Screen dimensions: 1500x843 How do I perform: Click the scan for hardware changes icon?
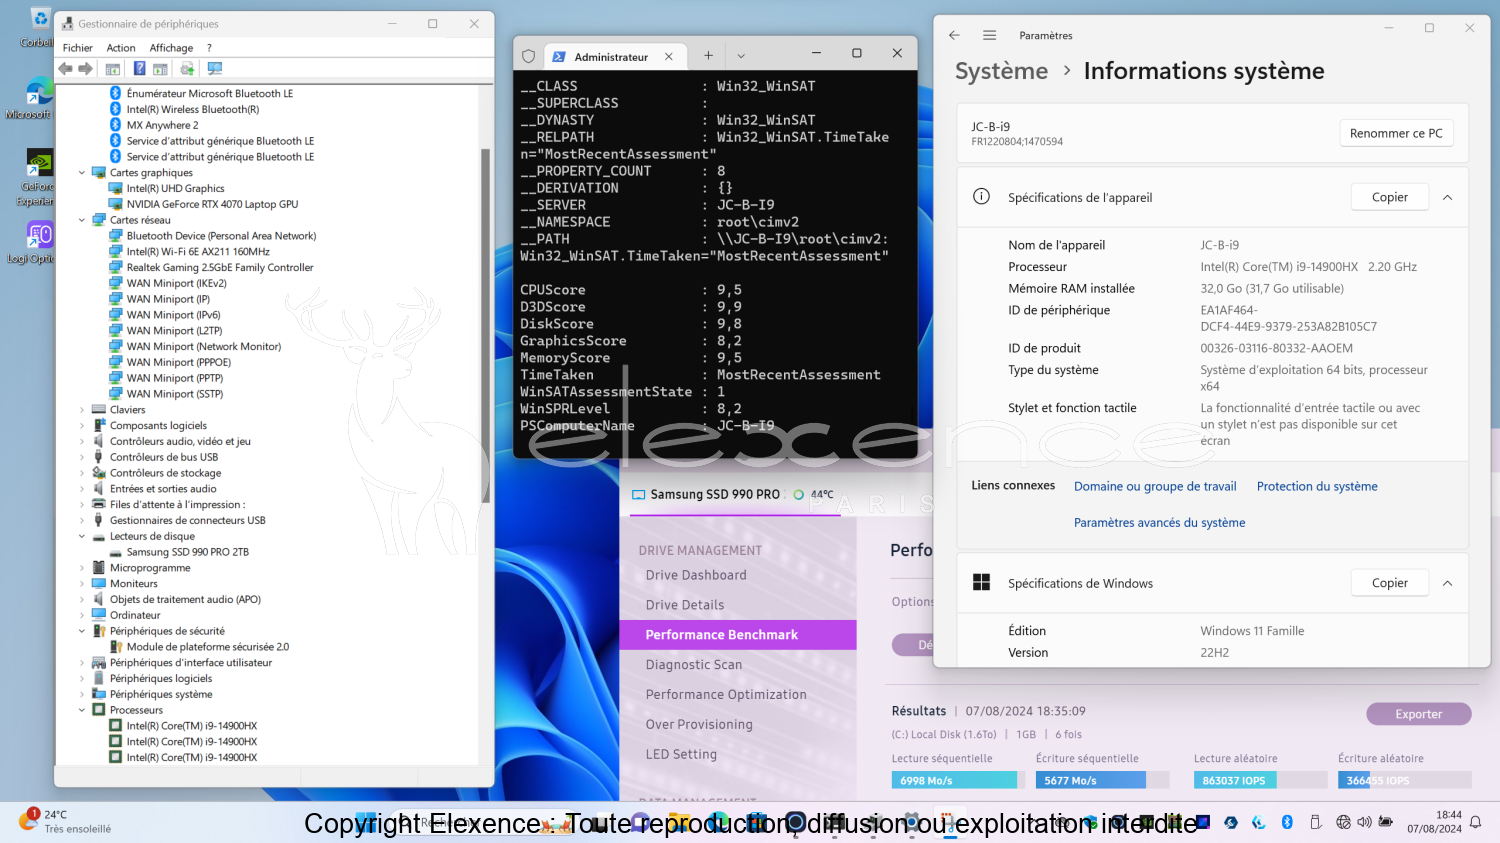click(x=214, y=69)
